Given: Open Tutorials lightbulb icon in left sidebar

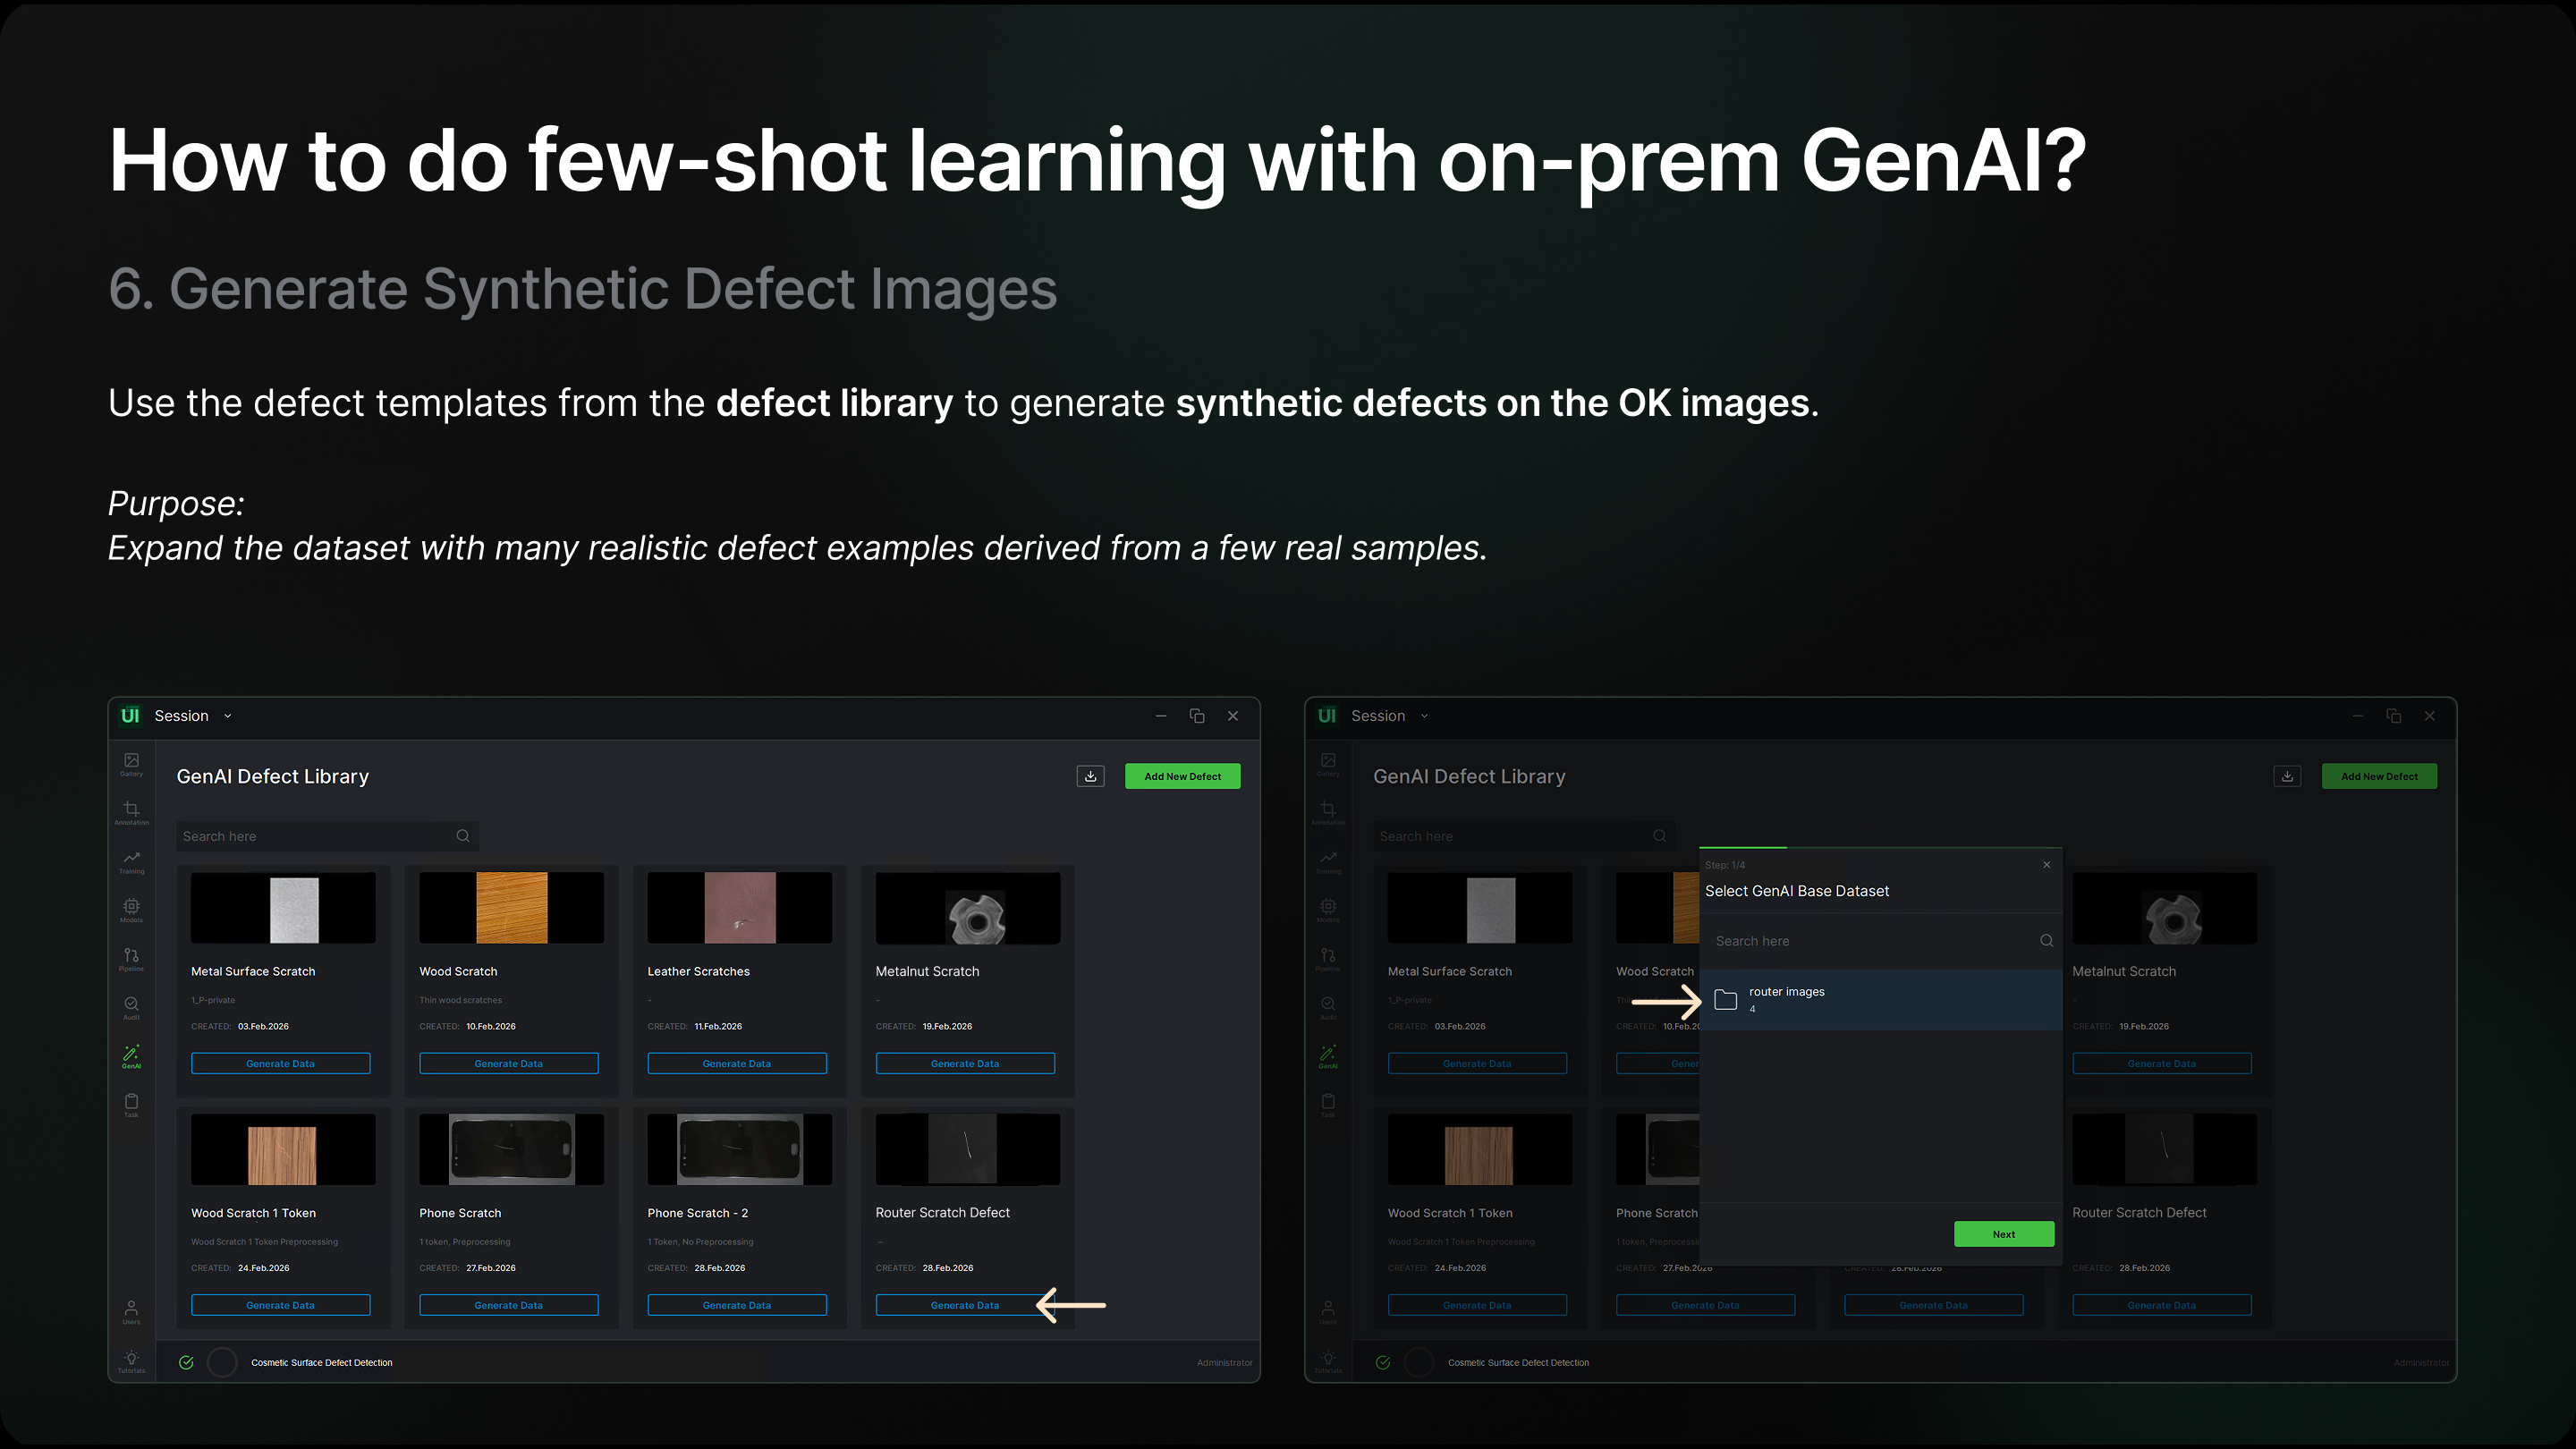Looking at the screenshot, I should point(131,1360).
